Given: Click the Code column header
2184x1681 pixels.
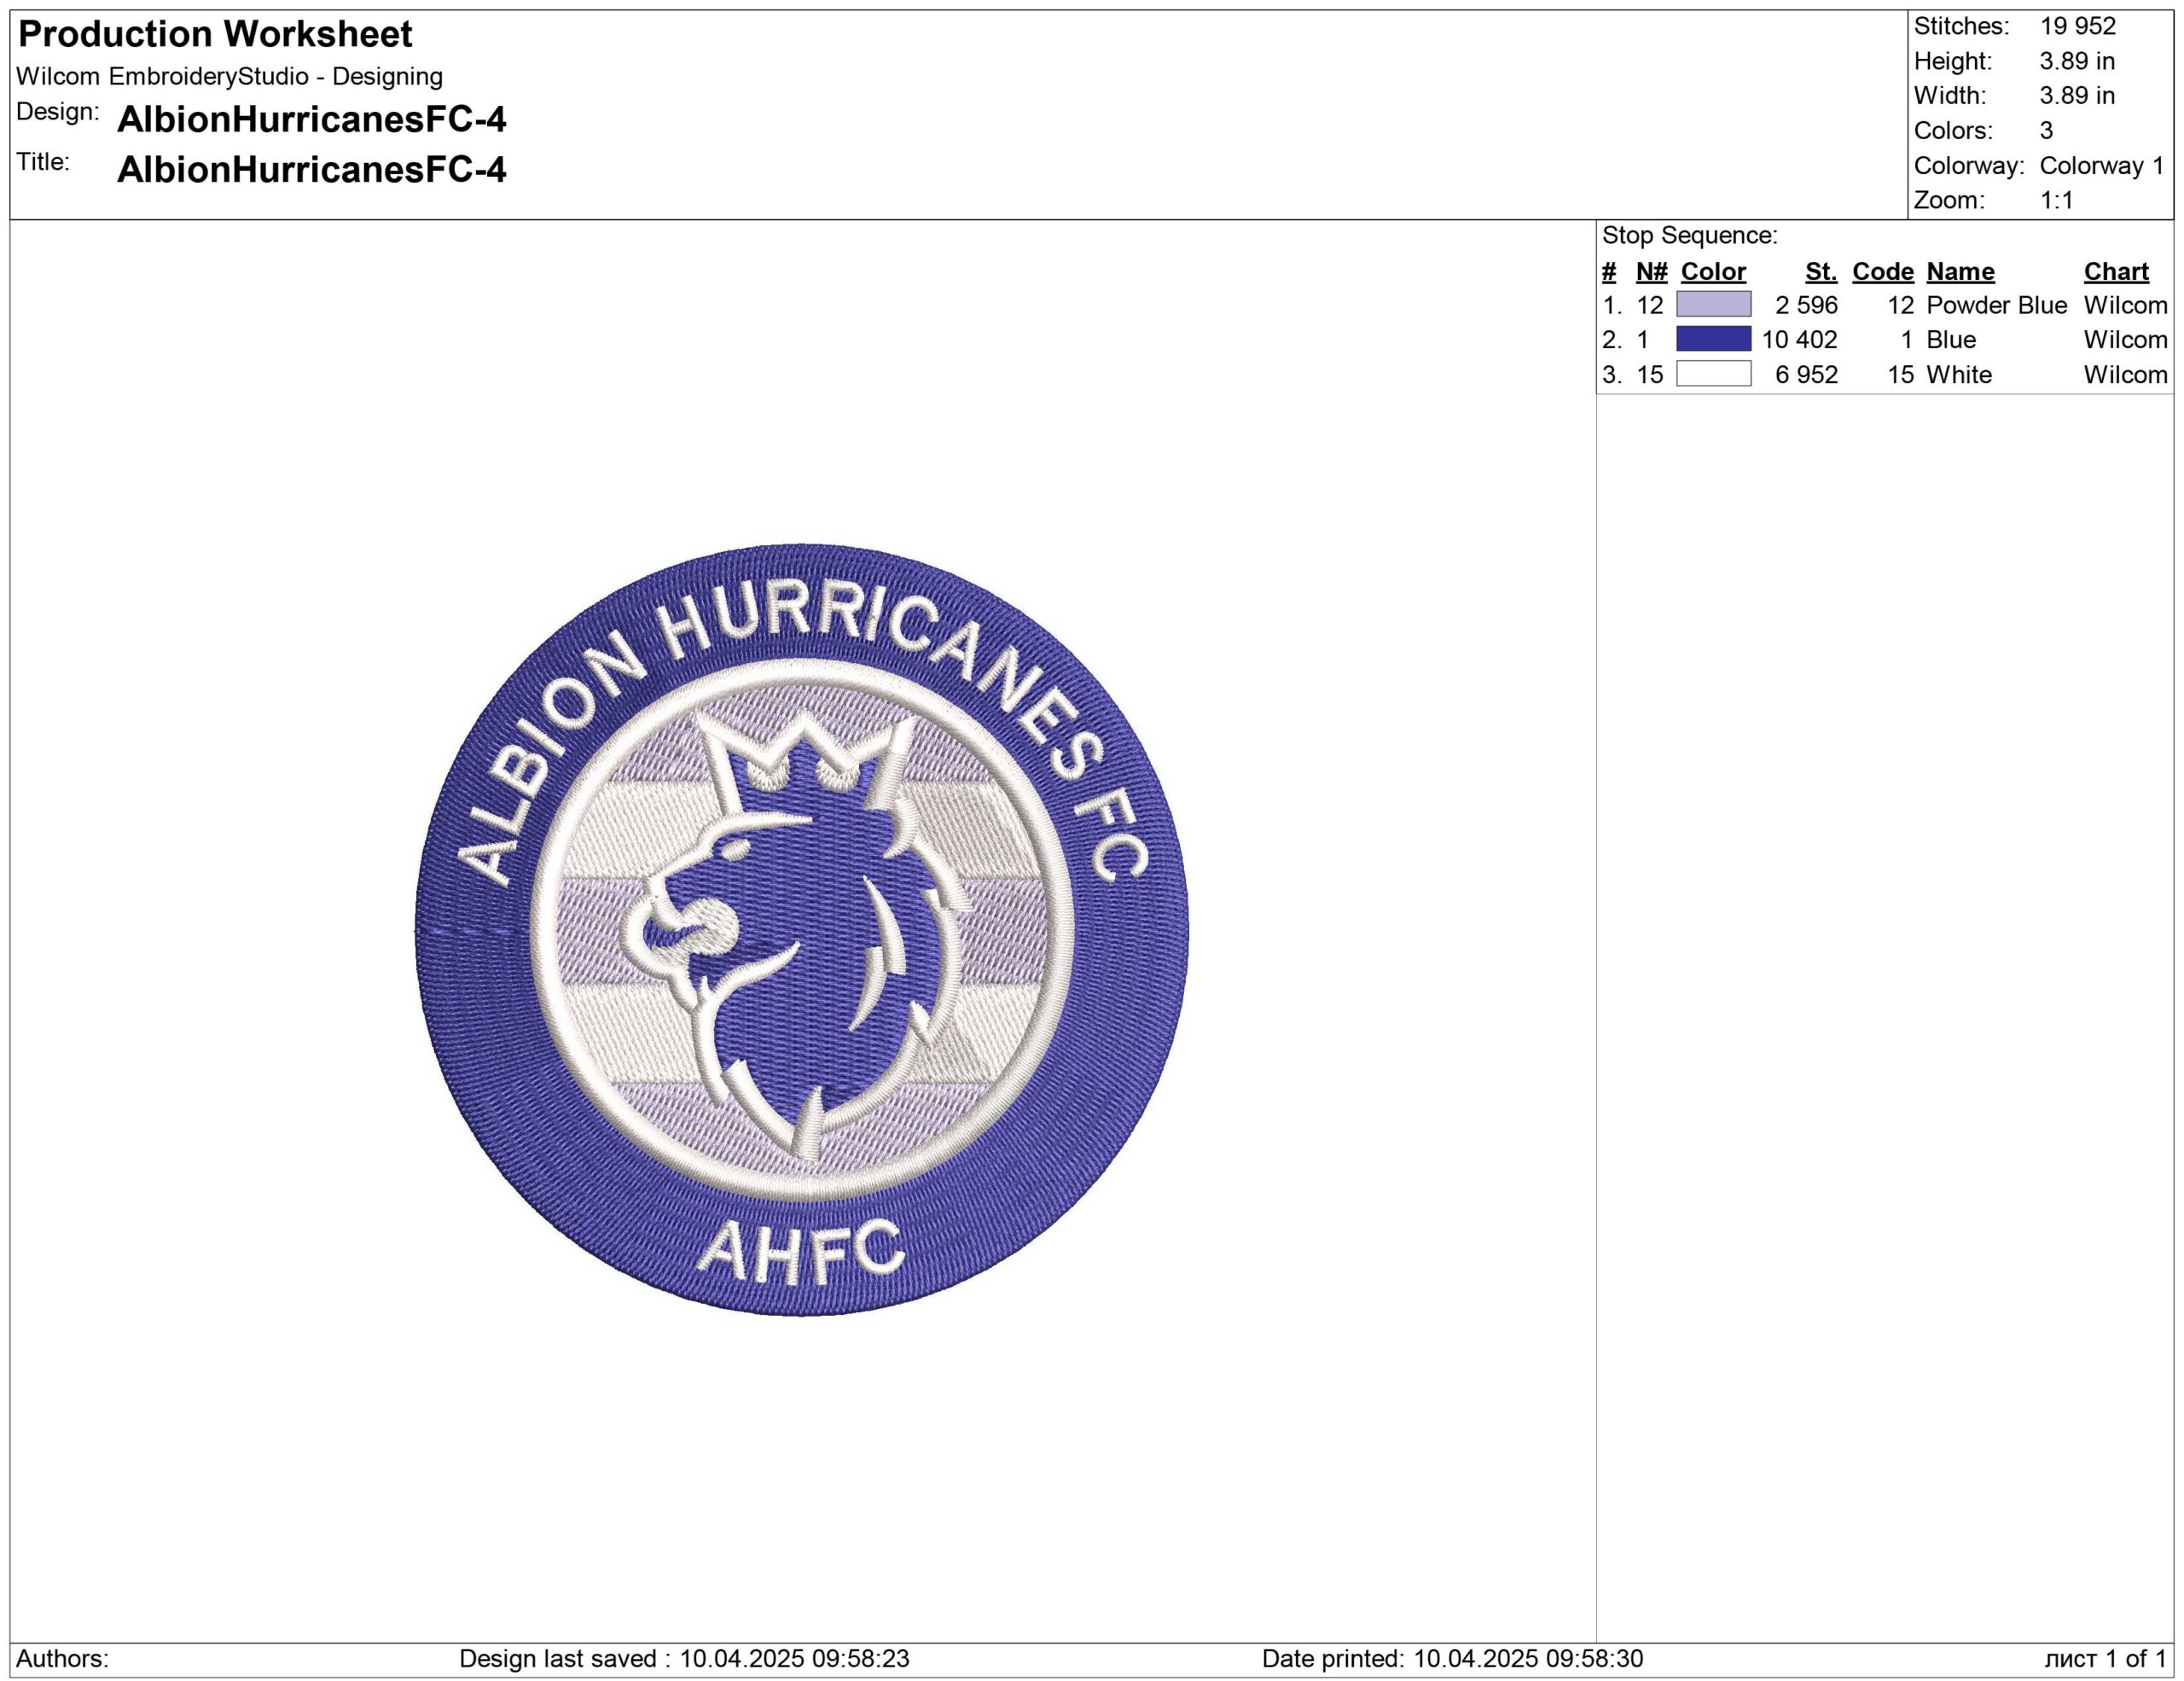Looking at the screenshot, I should [x=1882, y=272].
